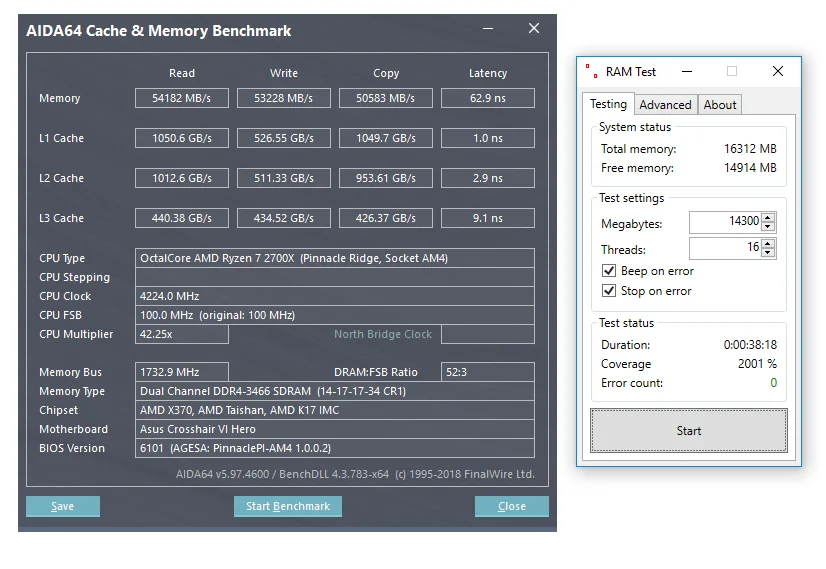Click the L2 Cache Latency value 2.9 ns
Screen dimensions: 826x569
pyautogui.click(x=488, y=178)
